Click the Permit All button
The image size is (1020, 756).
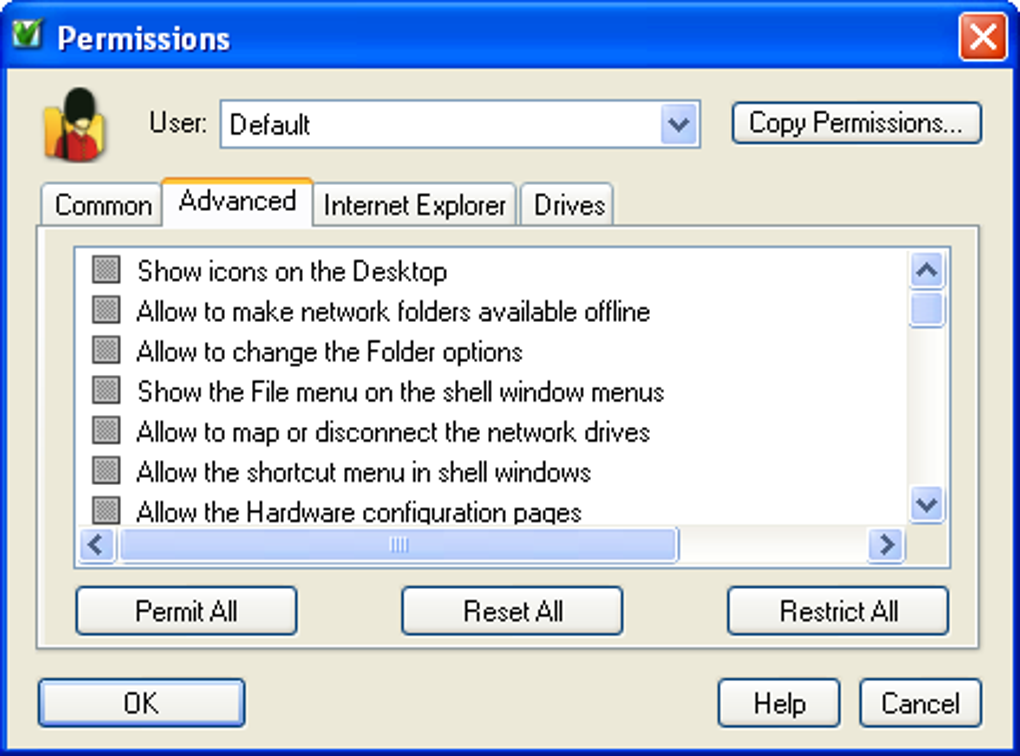[x=186, y=611]
